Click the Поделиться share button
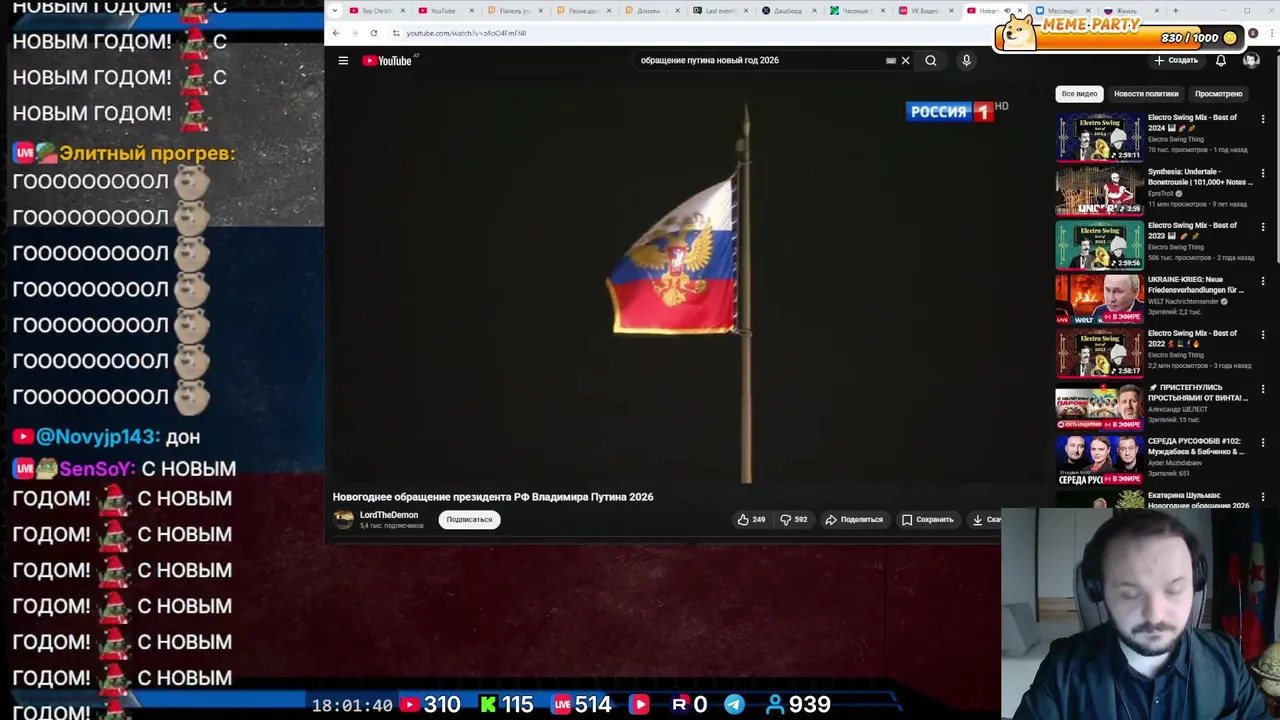The height and width of the screenshot is (720, 1280). tap(854, 520)
